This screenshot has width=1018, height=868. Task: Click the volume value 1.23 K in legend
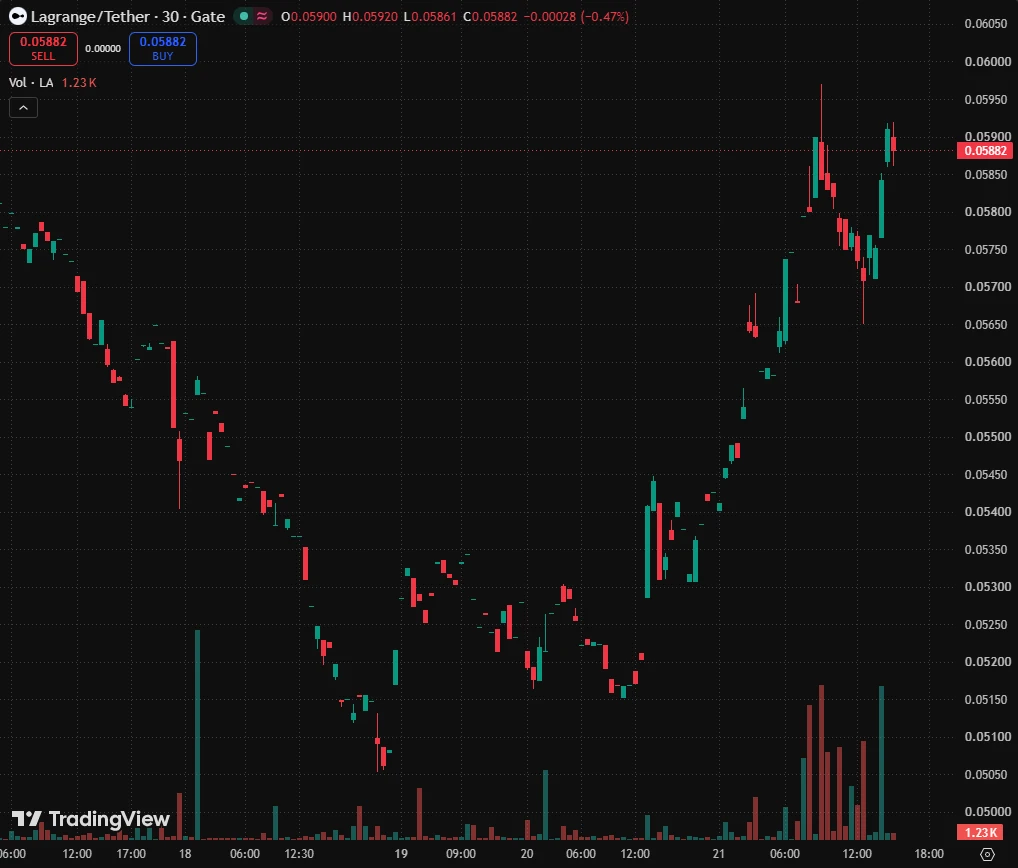(79, 82)
